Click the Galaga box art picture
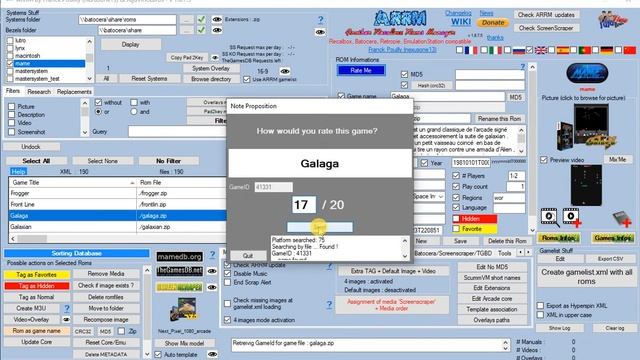Viewport: 640px width, 360px height. 586,127
